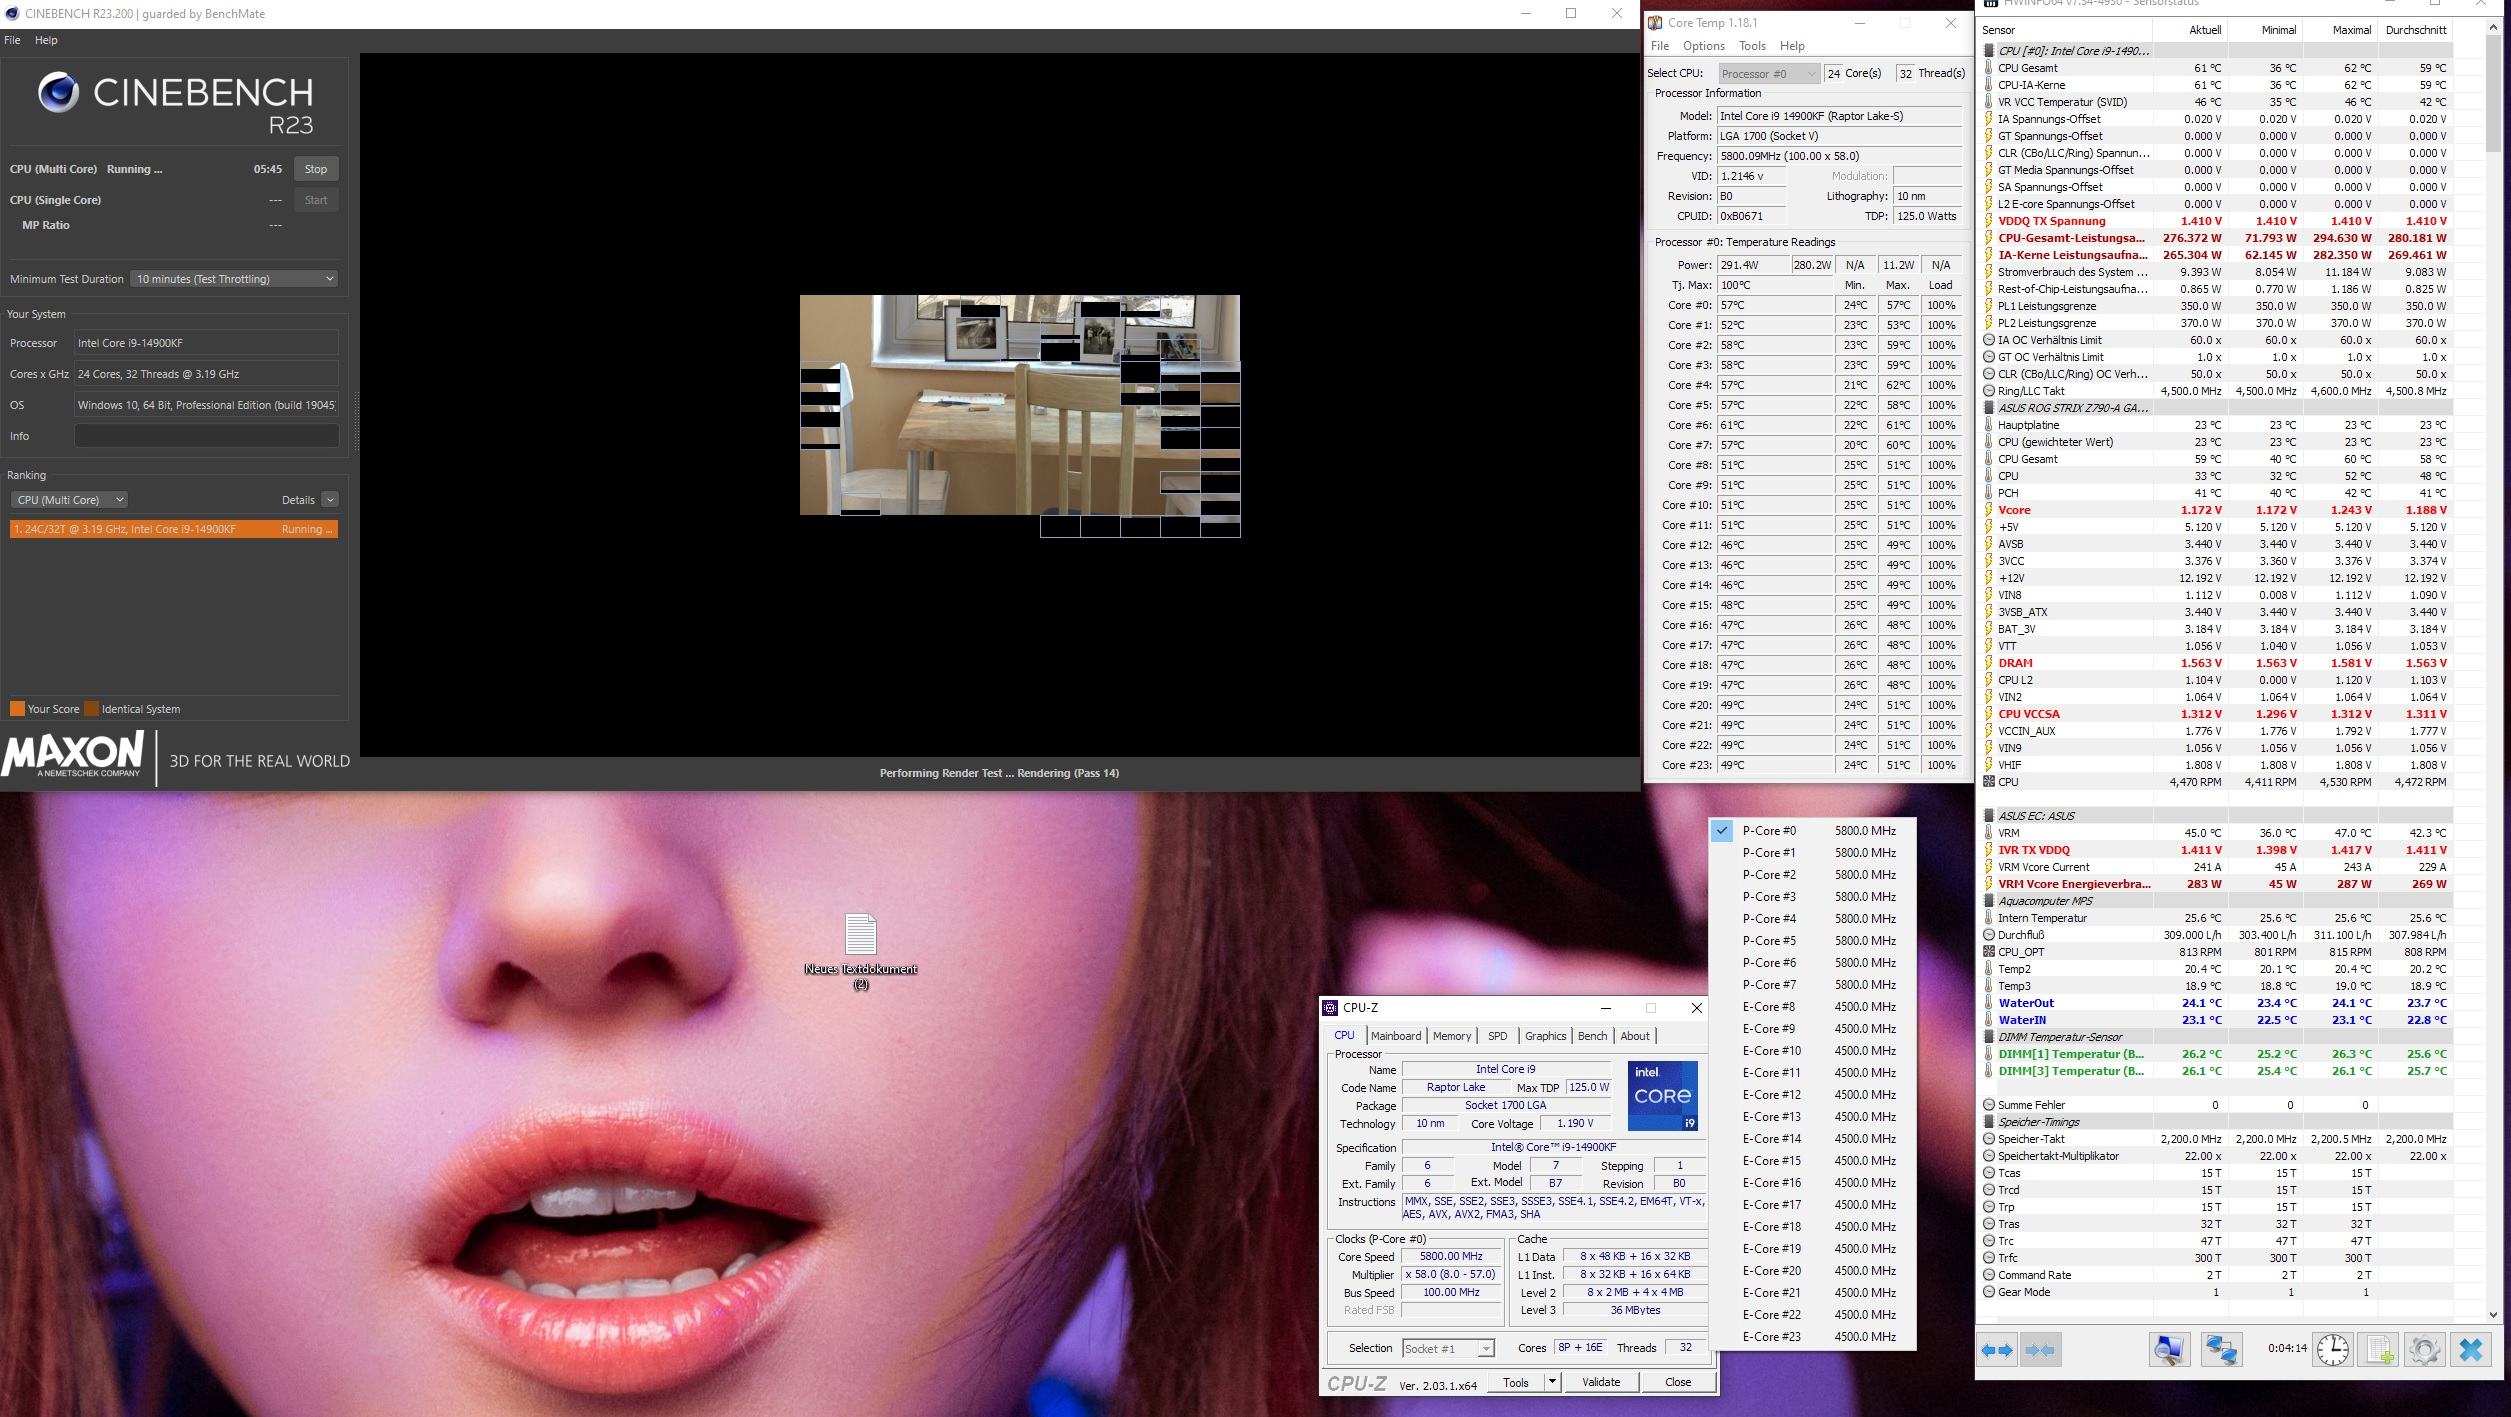Click Validate button in CPU-Z
This screenshot has width=2511, height=1417.
[1600, 1382]
